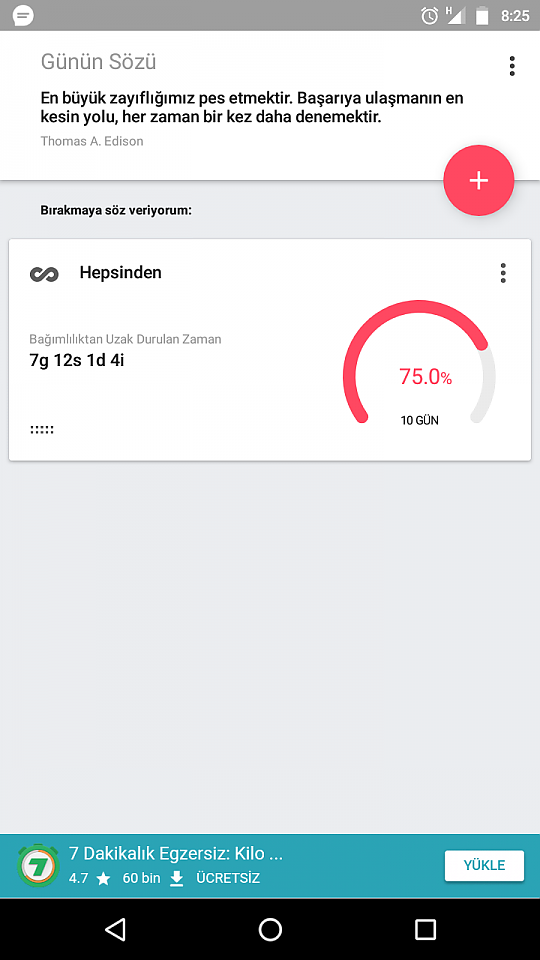
Task: Tap the battery status icon
Action: point(482,15)
